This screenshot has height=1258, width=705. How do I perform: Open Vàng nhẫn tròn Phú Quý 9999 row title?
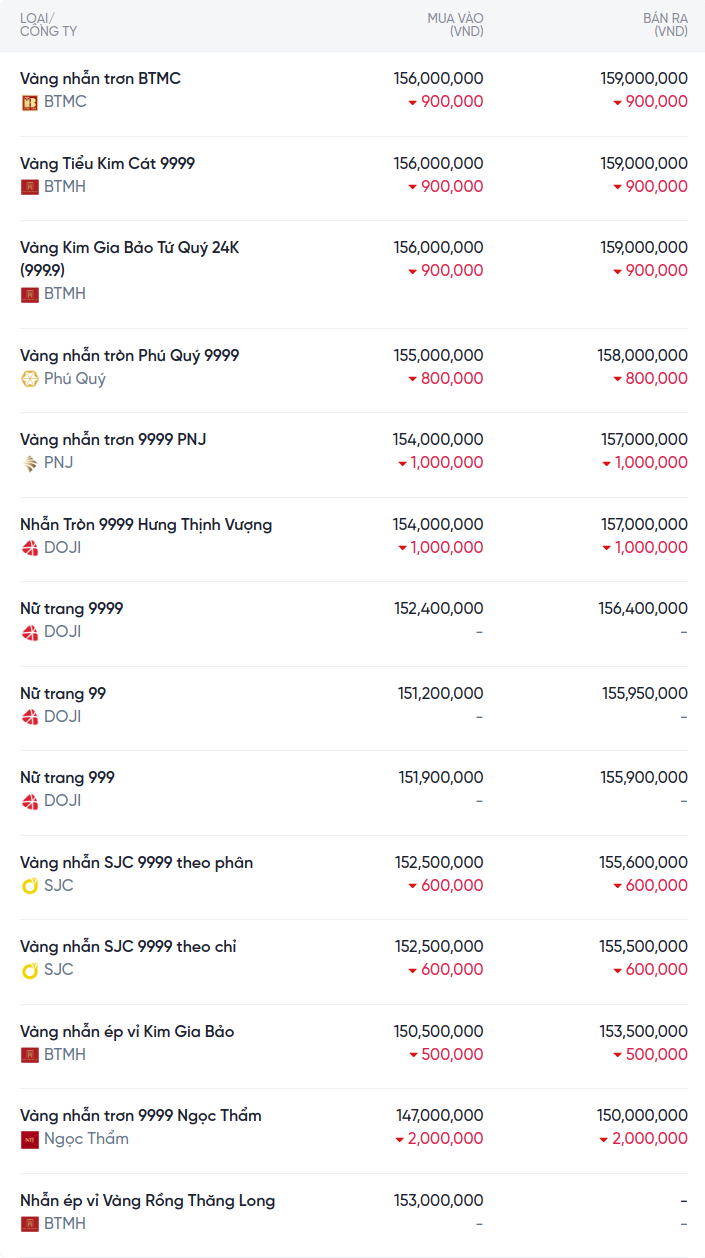point(129,356)
